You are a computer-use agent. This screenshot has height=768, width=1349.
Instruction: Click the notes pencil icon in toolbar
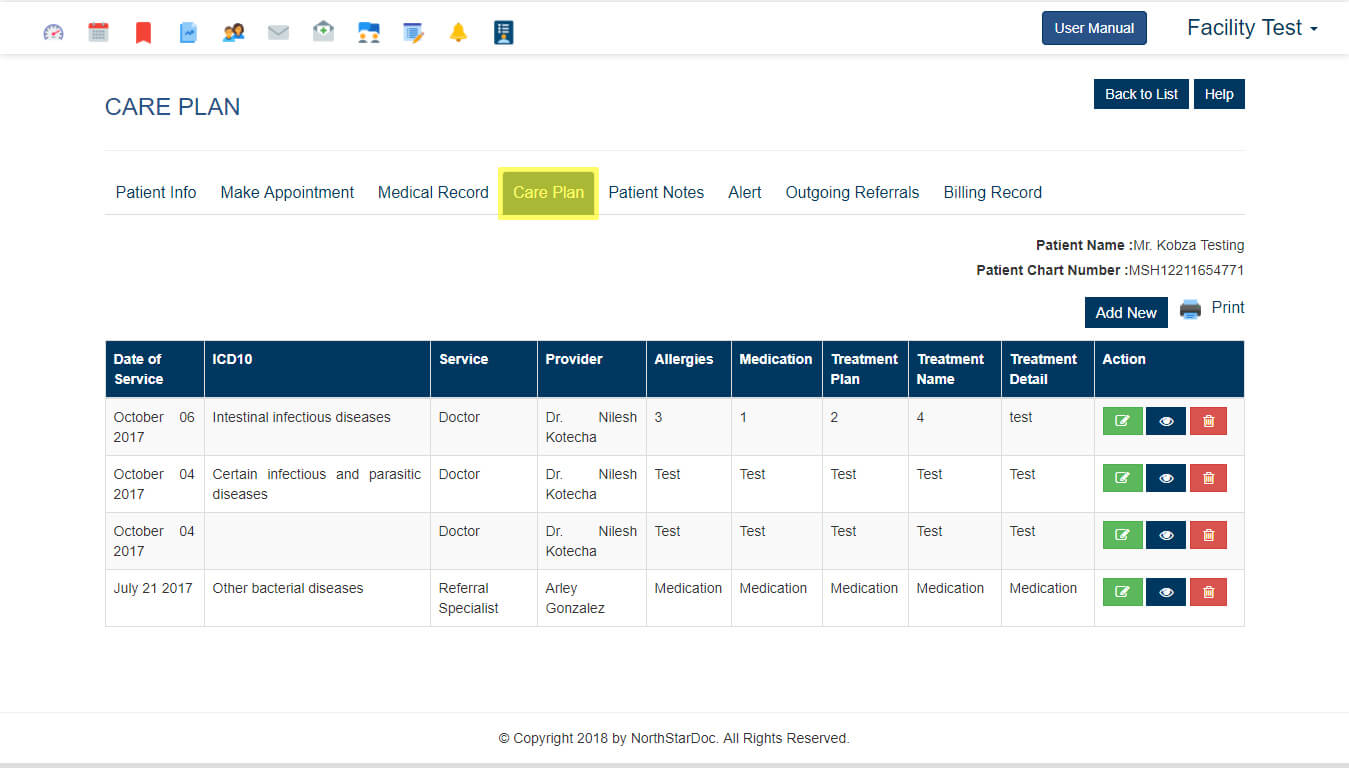coord(413,32)
